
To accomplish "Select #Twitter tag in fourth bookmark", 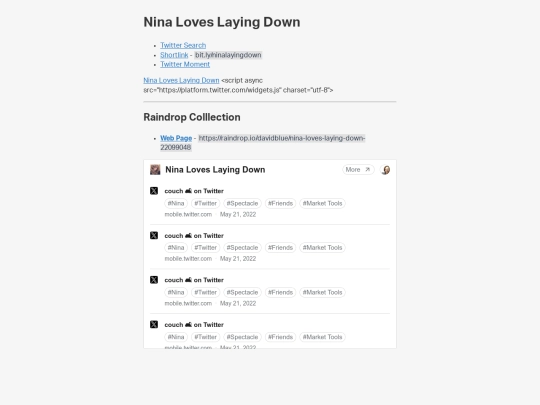I will (x=206, y=337).
